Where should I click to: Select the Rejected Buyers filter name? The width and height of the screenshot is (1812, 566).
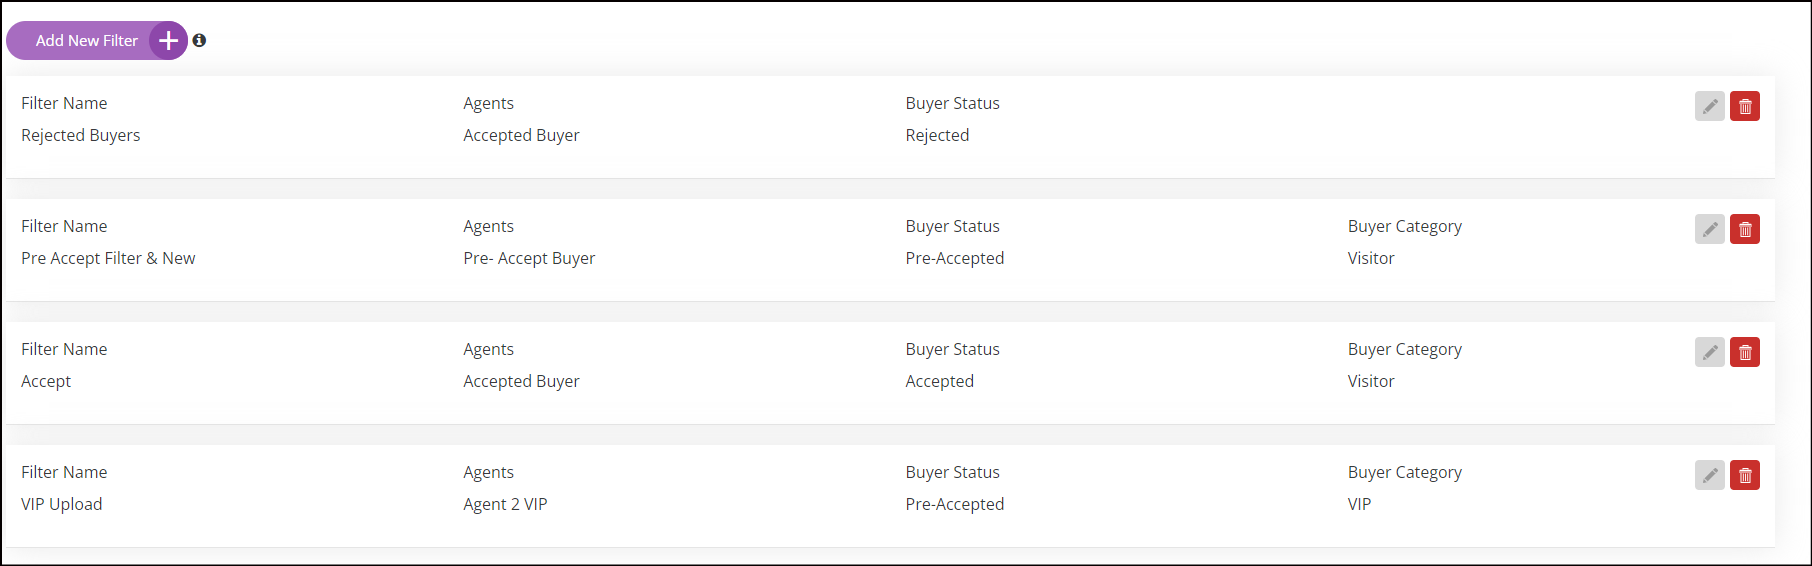(x=81, y=135)
